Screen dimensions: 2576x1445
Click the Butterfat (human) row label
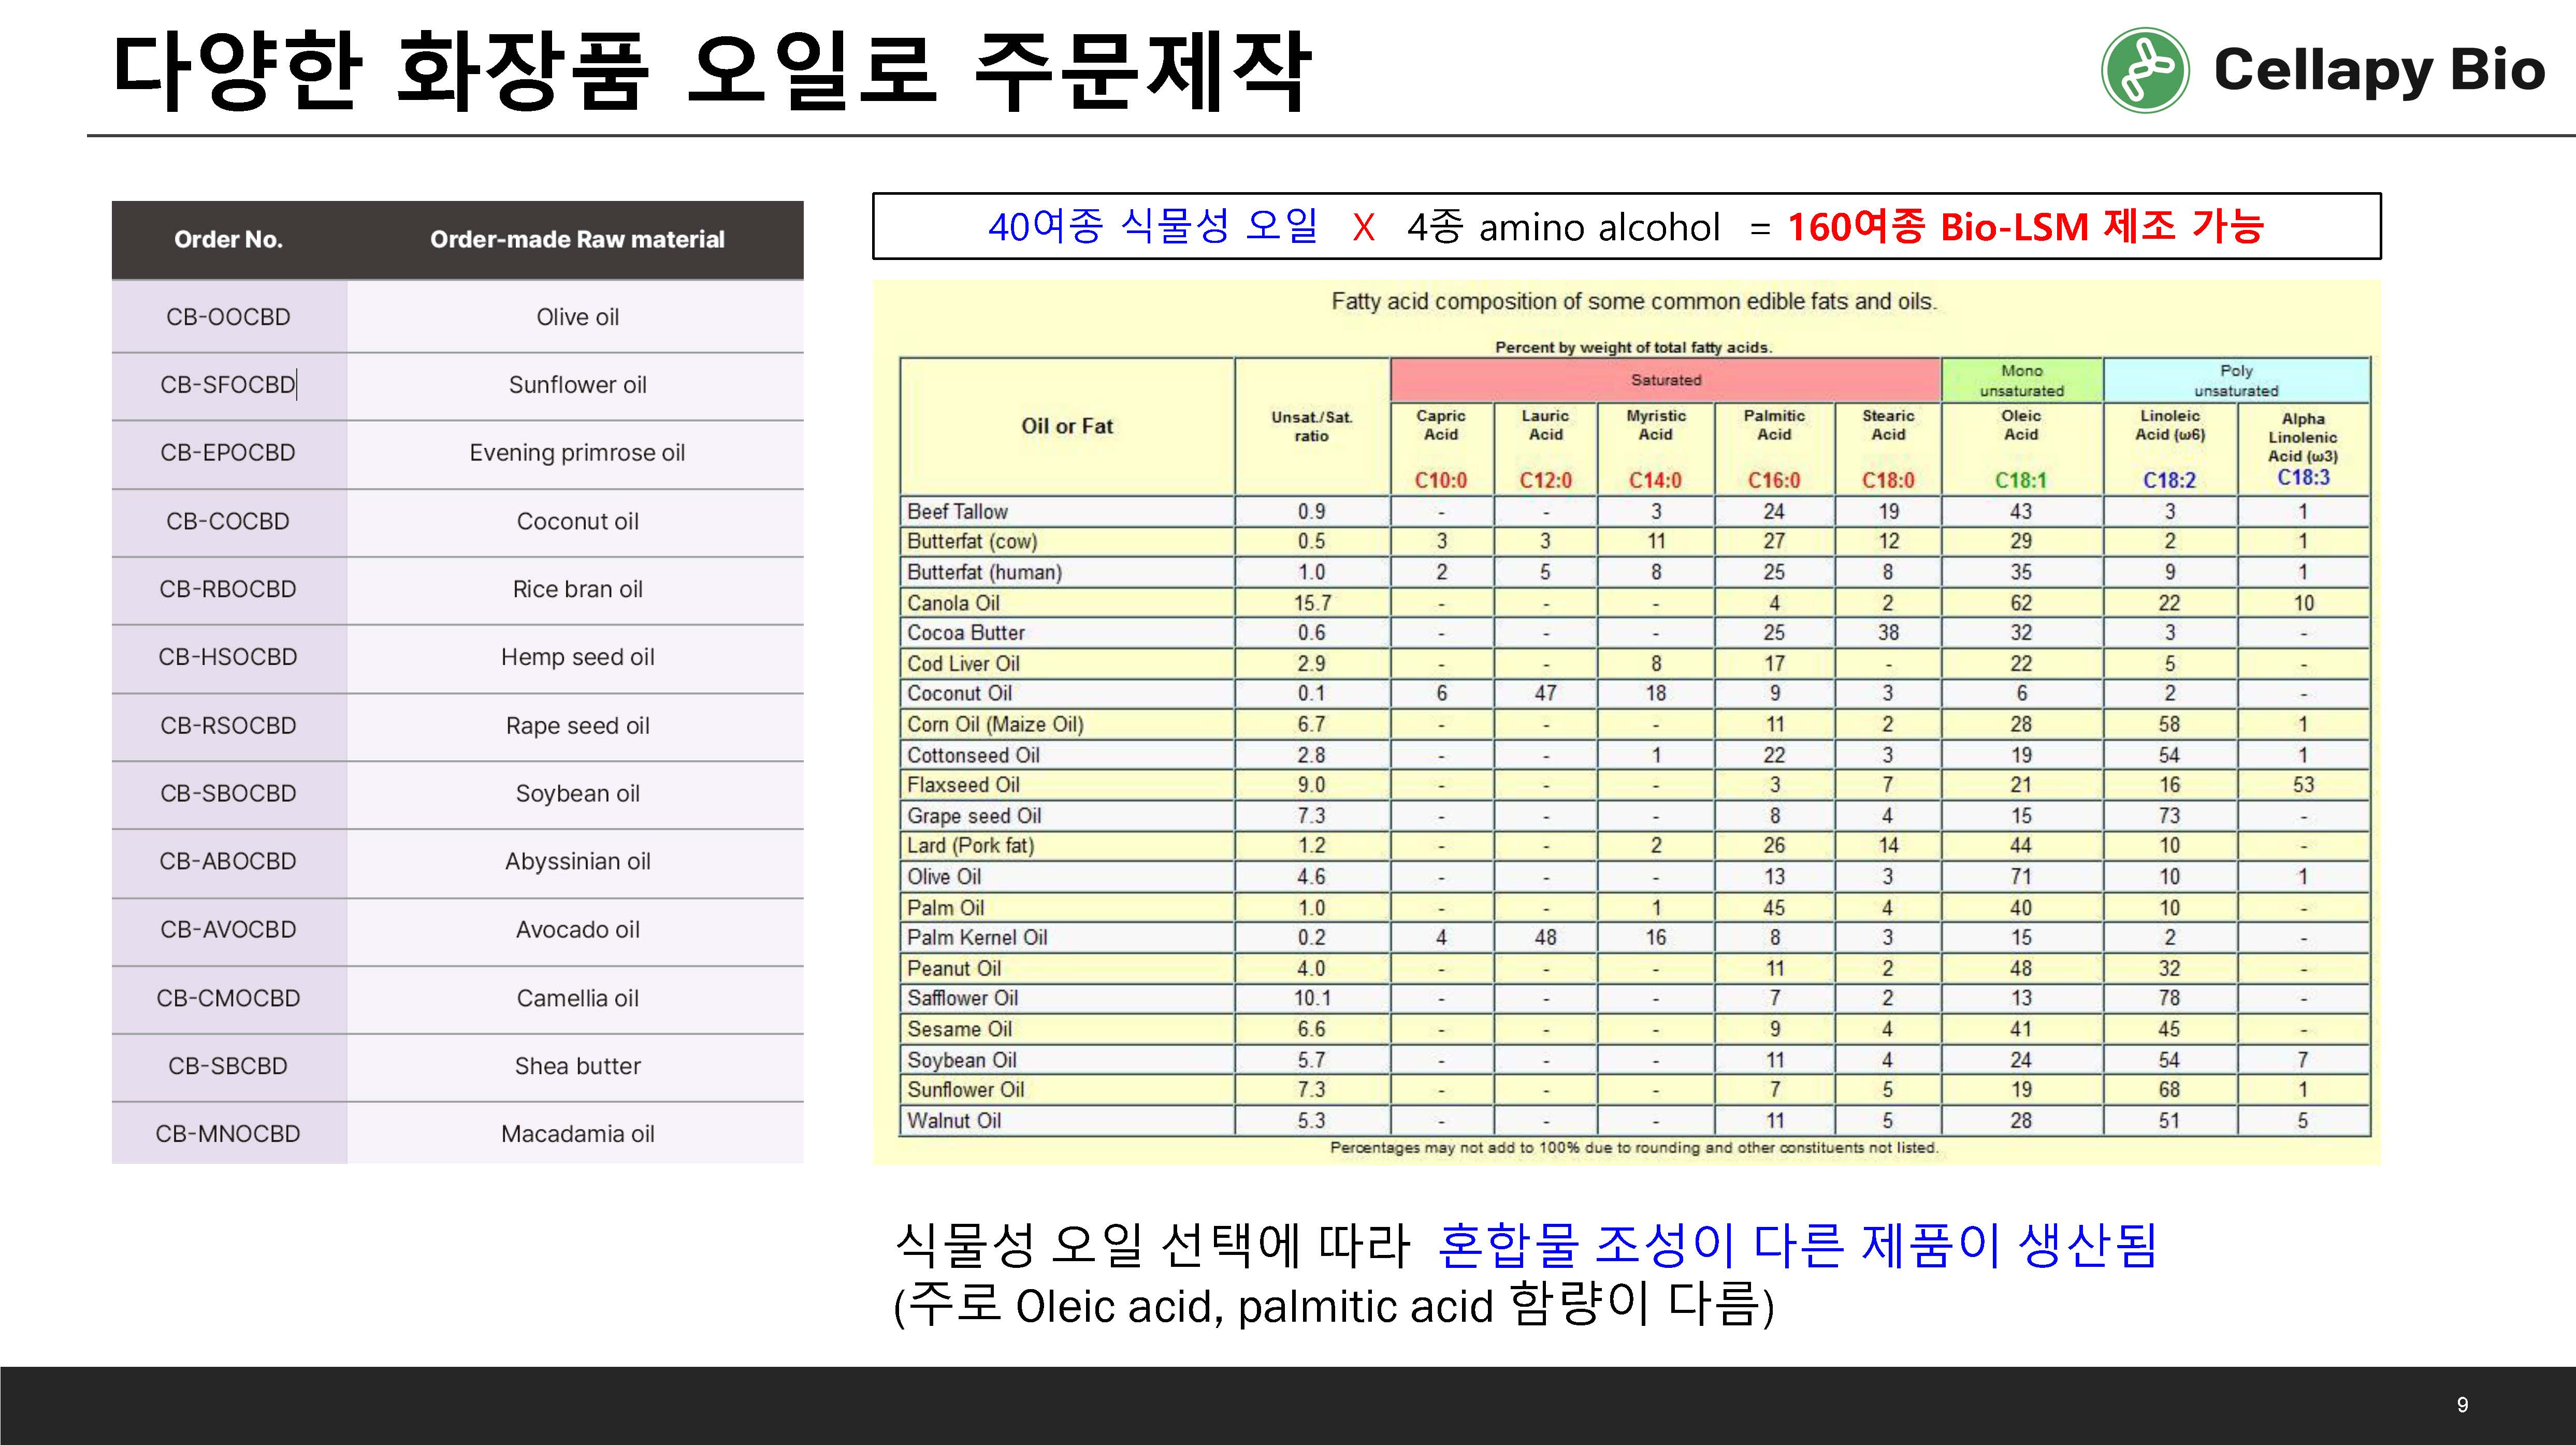pyautogui.click(x=984, y=573)
